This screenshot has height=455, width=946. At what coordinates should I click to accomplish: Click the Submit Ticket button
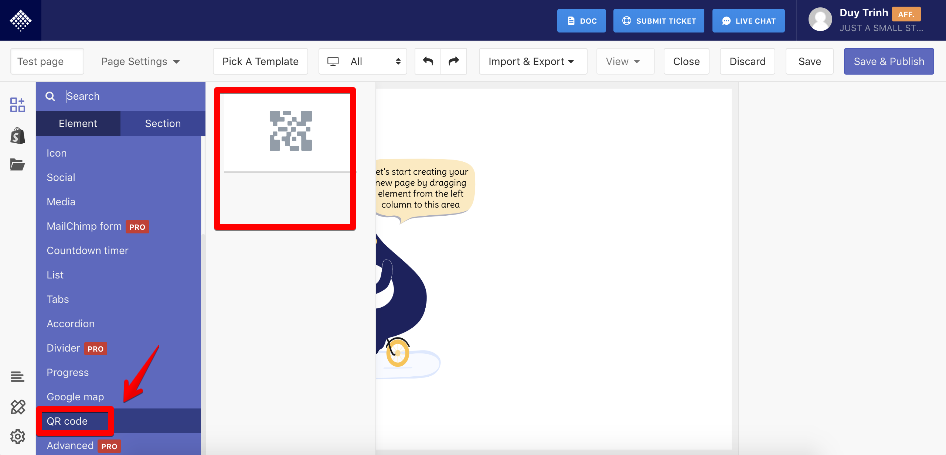(659, 21)
